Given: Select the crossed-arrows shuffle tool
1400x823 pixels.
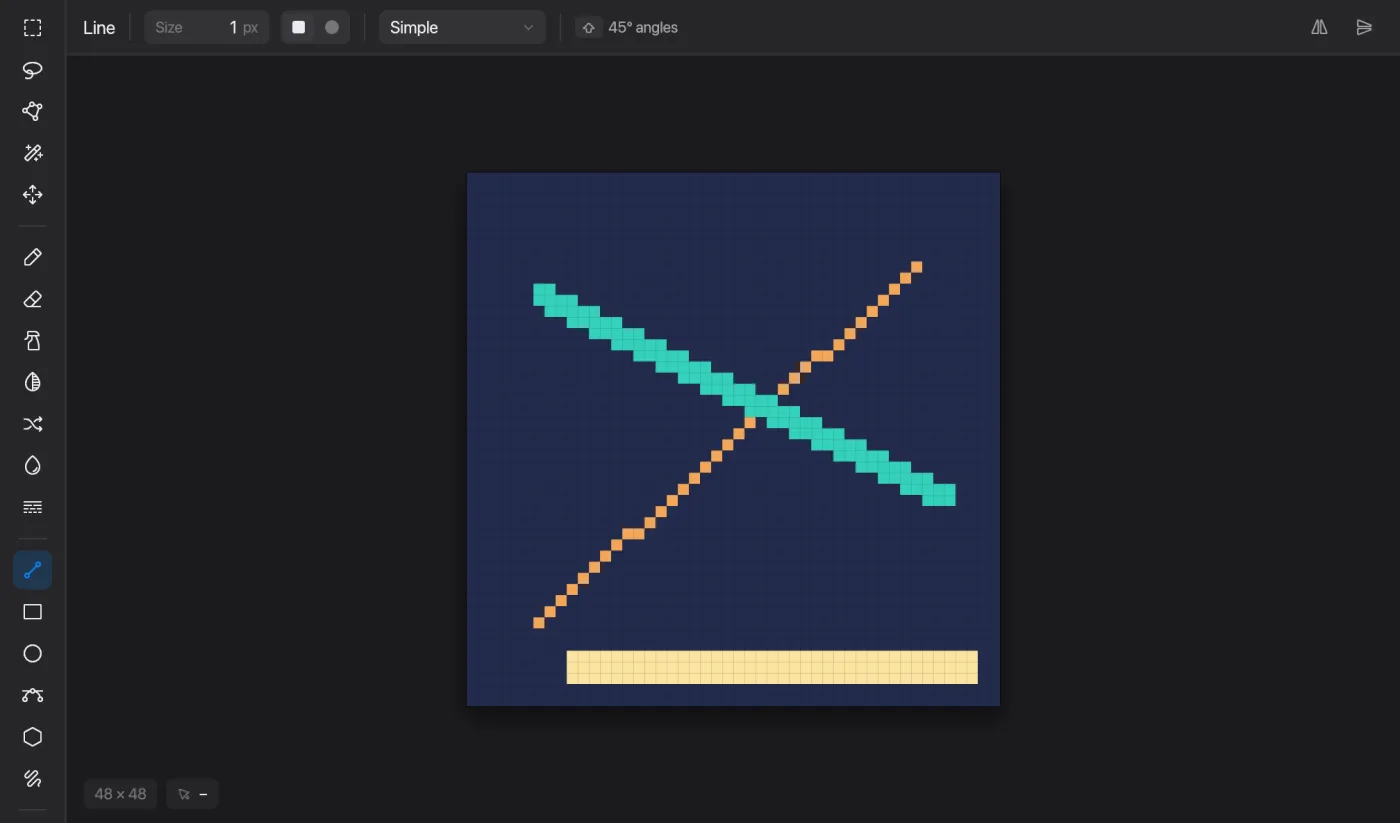Looking at the screenshot, I should pos(32,424).
